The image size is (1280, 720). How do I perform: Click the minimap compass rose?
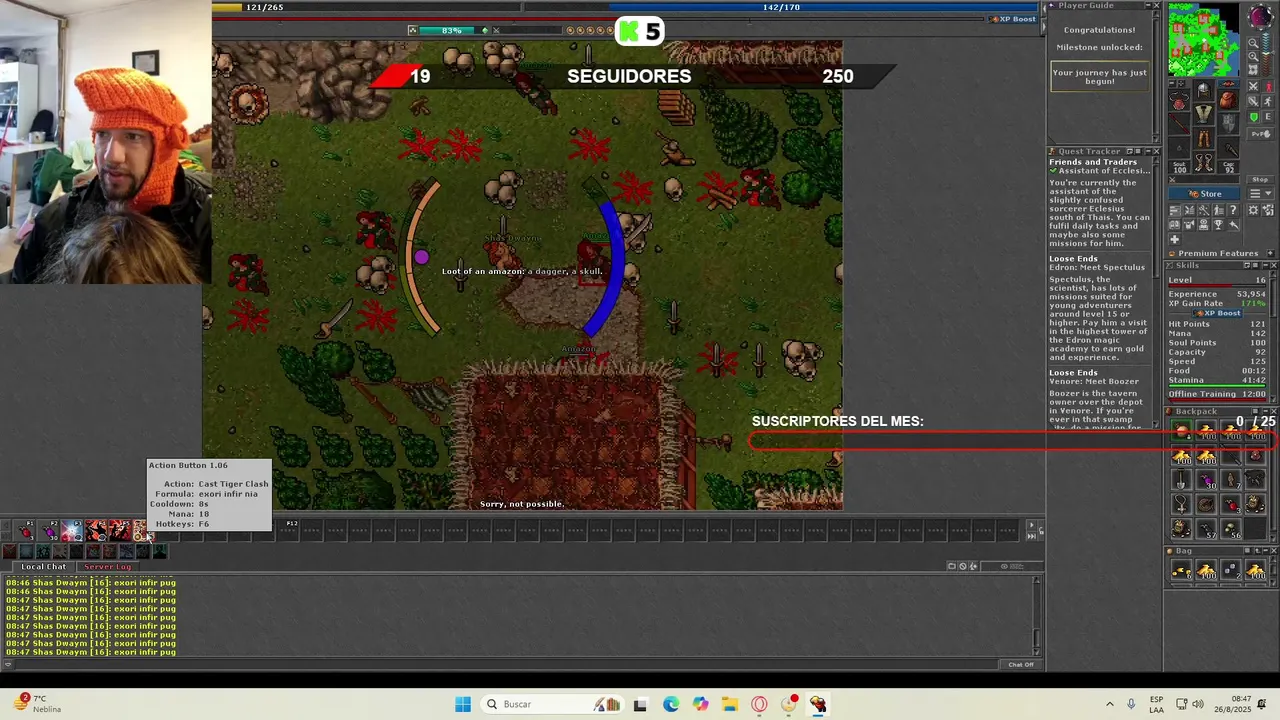click(1260, 16)
